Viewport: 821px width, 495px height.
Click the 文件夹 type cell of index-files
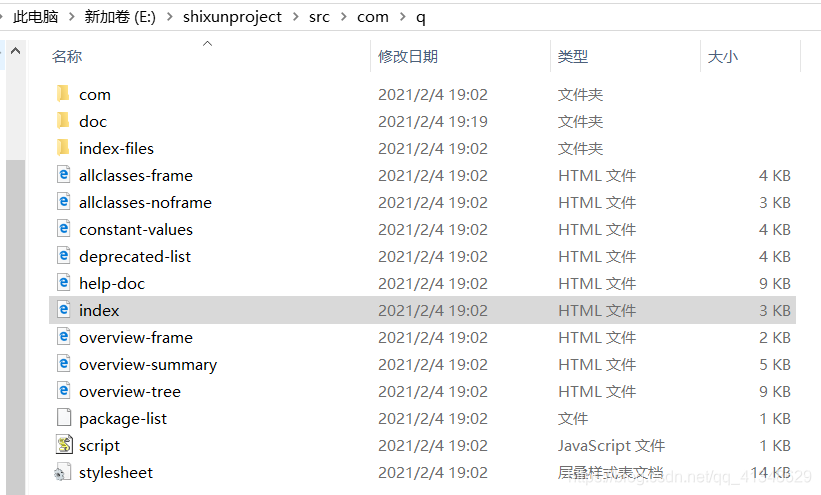point(580,149)
